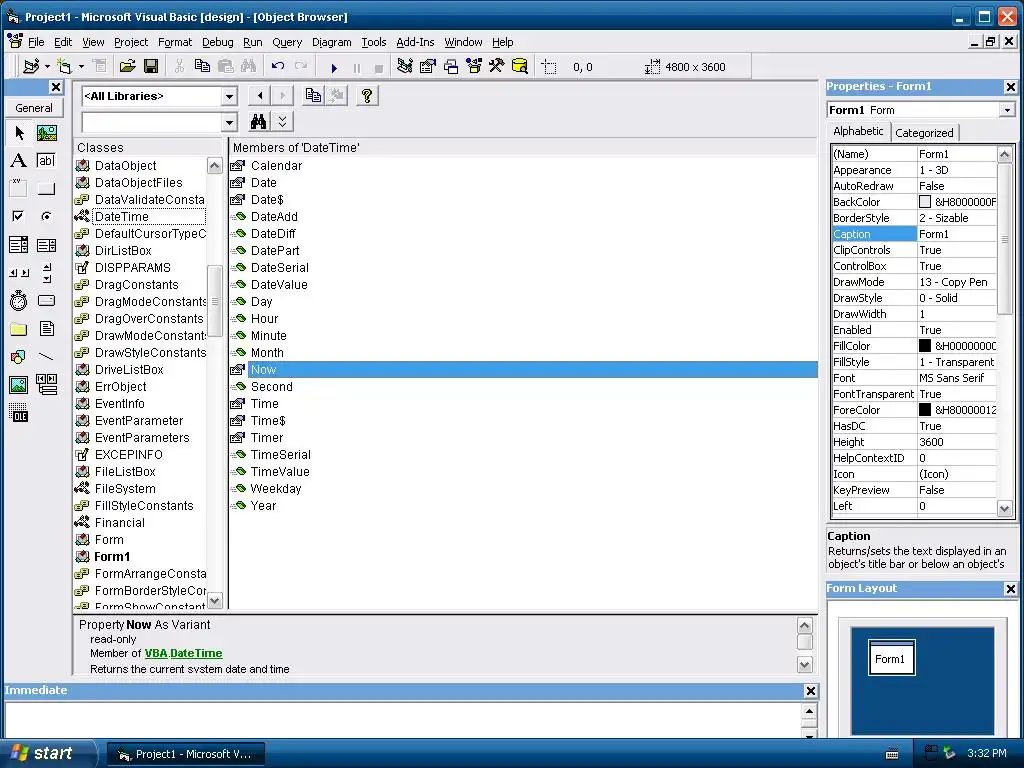
Task: Select the Weekday member
Action: 276,488
